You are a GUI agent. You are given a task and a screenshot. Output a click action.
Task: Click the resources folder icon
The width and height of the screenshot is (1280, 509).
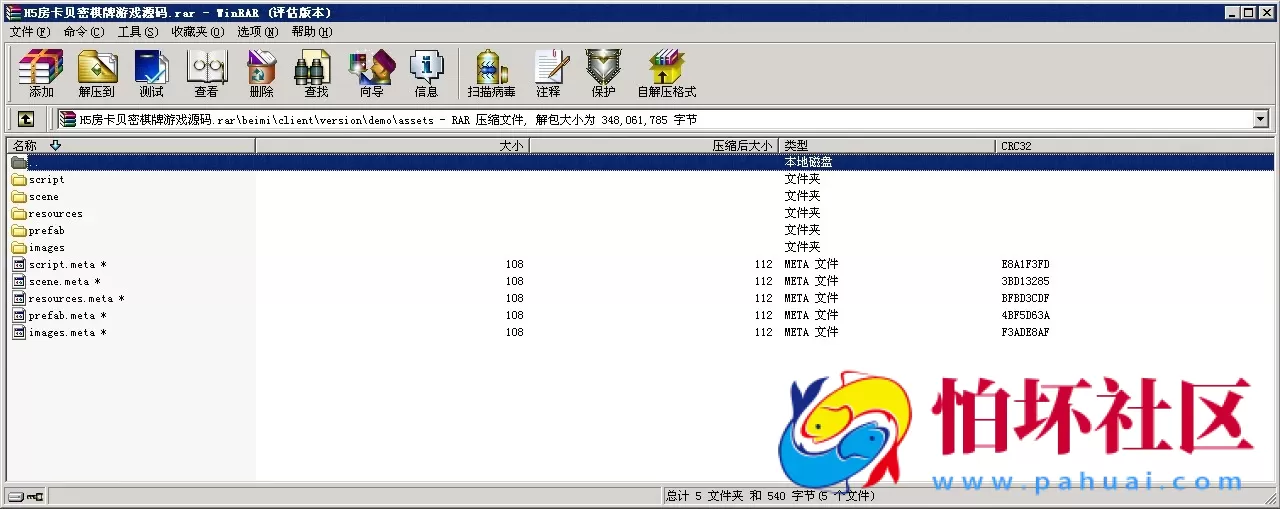(x=19, y=214)
